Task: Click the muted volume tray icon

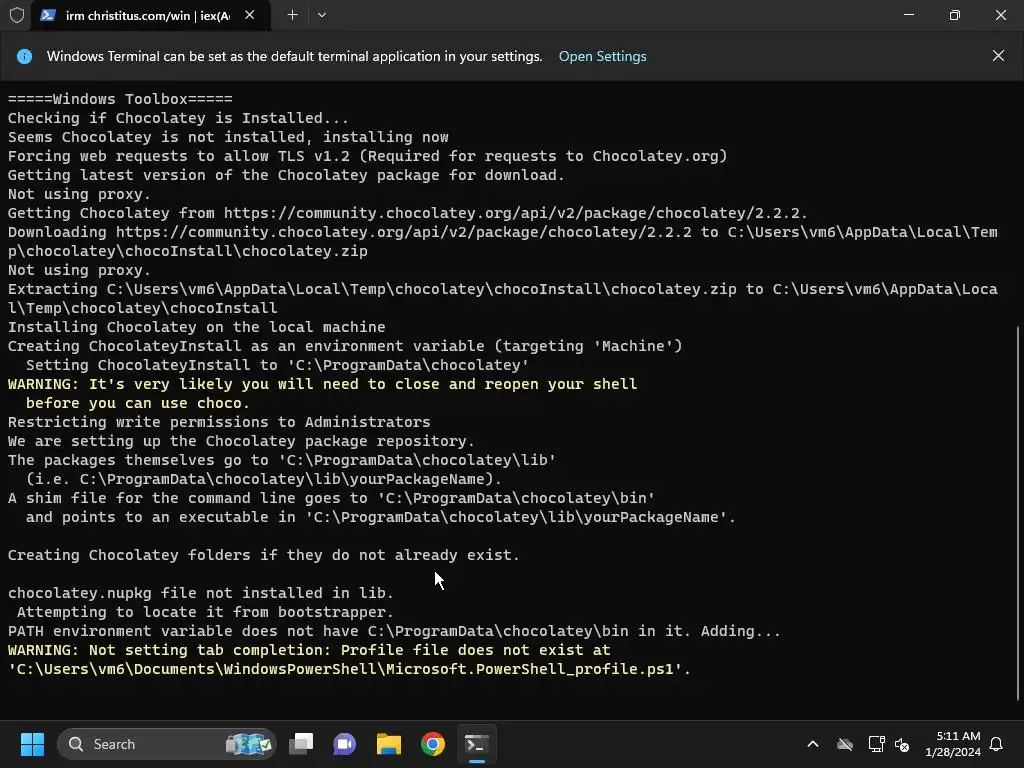Action: tap(902, 744)
